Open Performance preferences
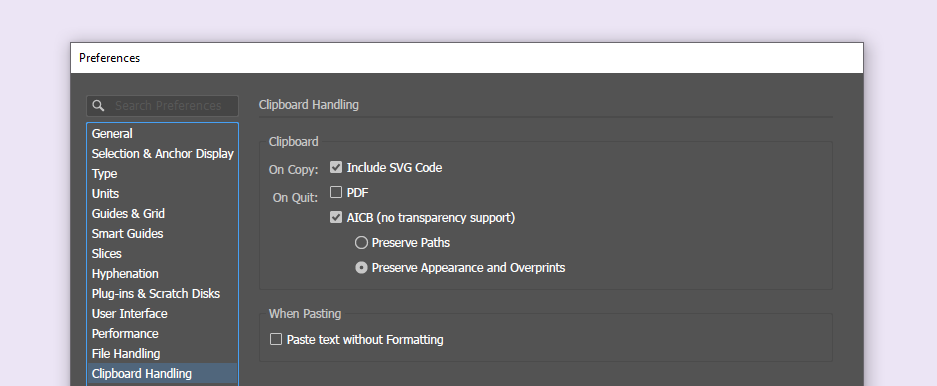Screen dimensions: 937x386 (163, 334)
